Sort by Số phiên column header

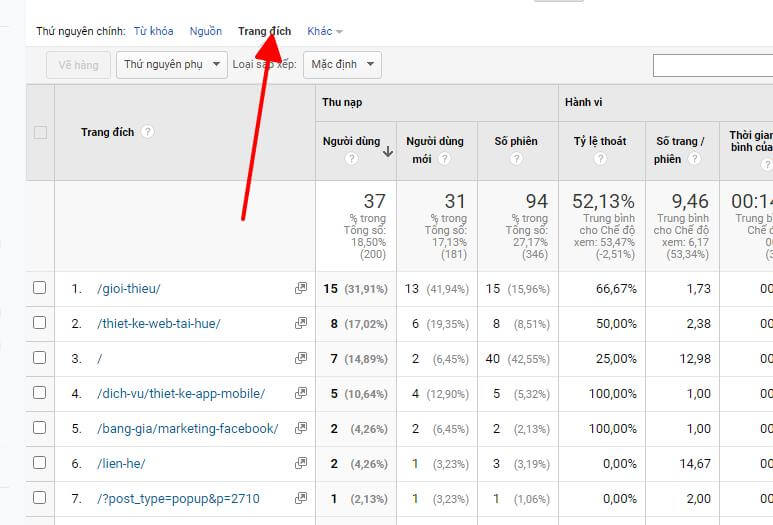coord(516,141)
